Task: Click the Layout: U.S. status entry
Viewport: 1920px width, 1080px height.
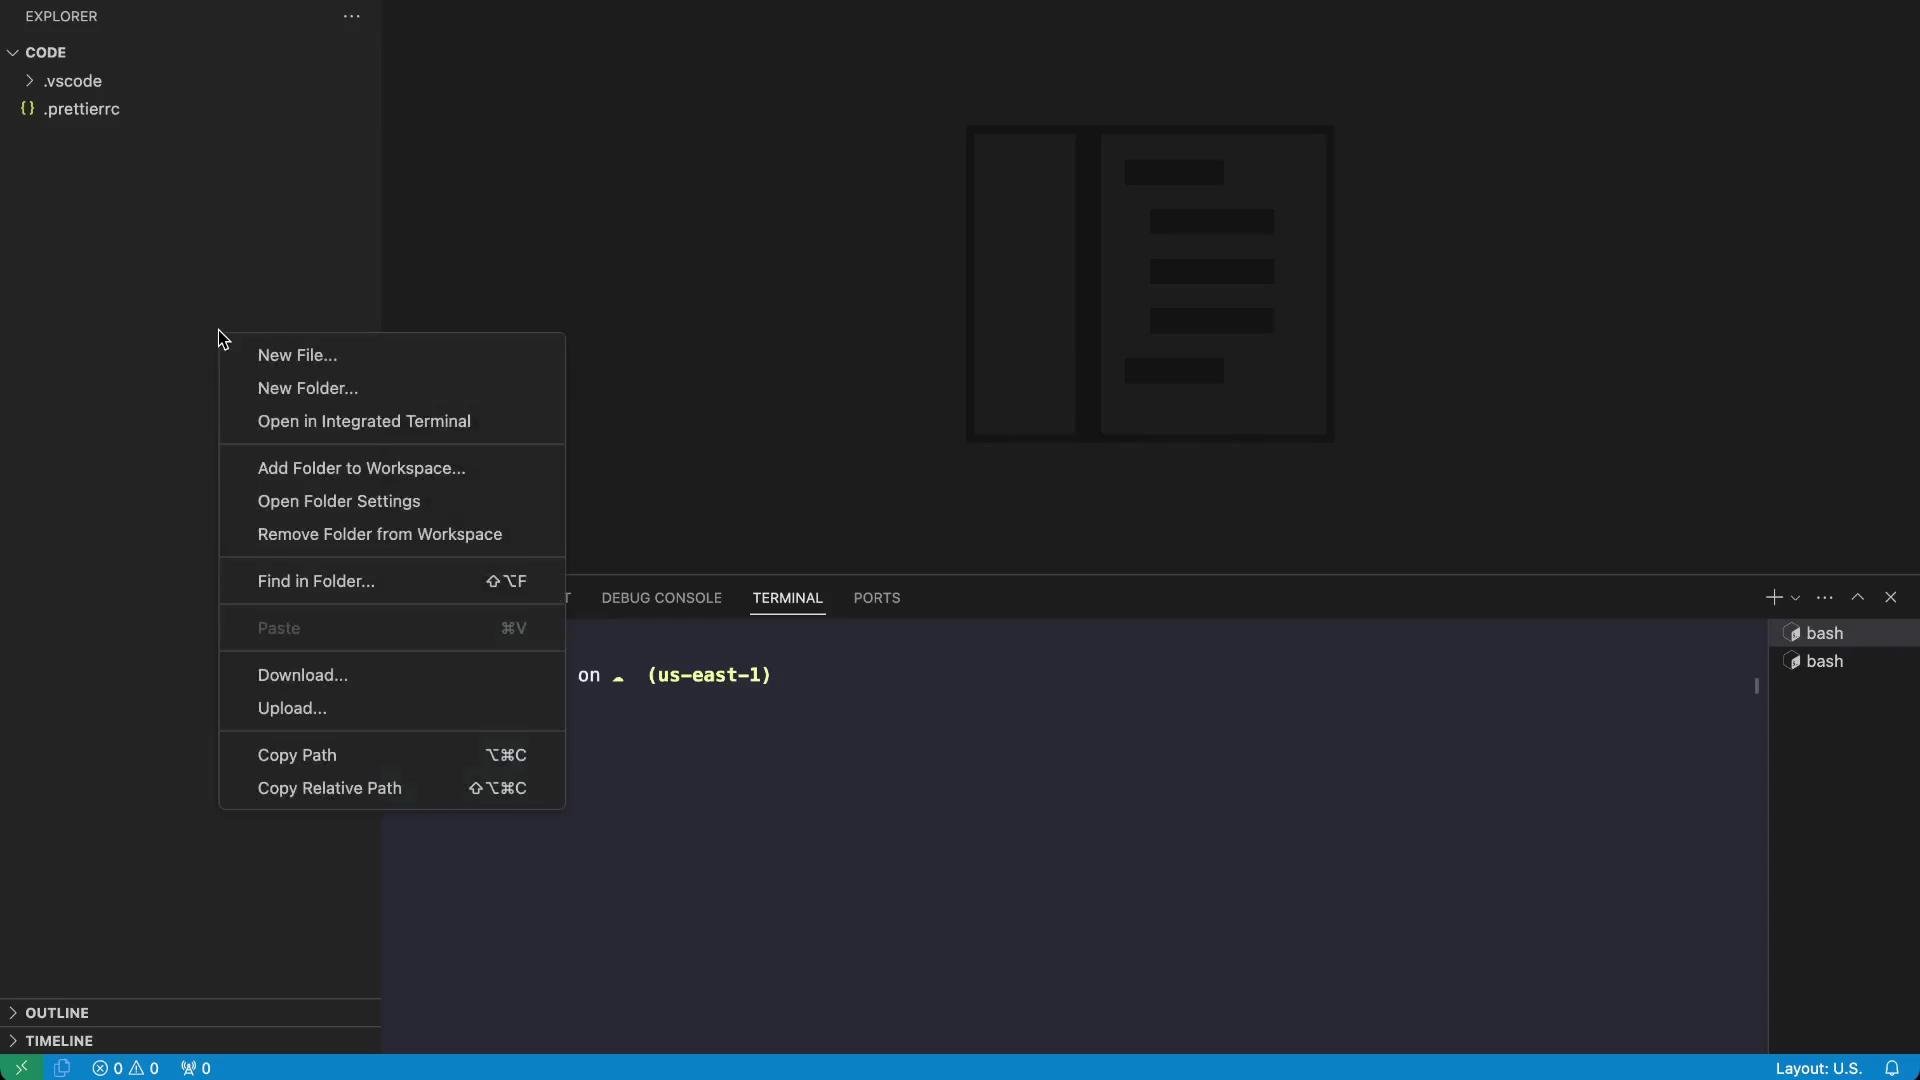Action: [1818, 1068]
